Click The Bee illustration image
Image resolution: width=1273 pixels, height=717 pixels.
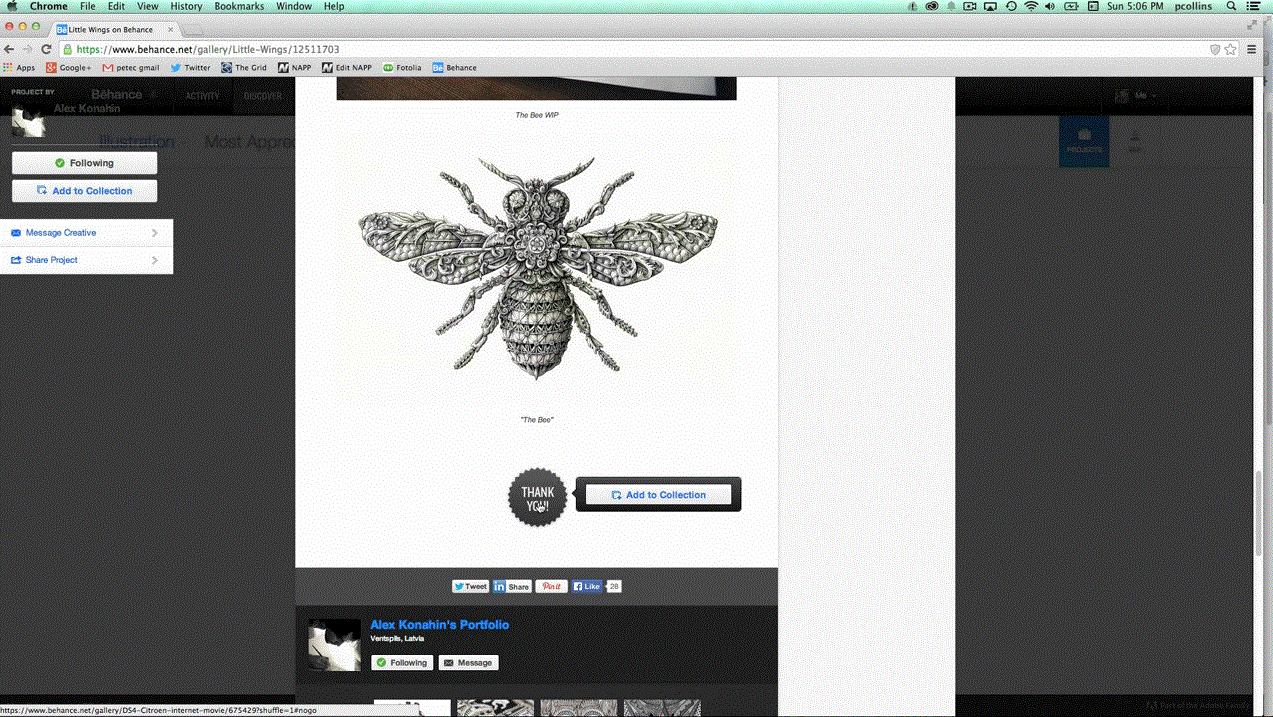click(538, 268)
